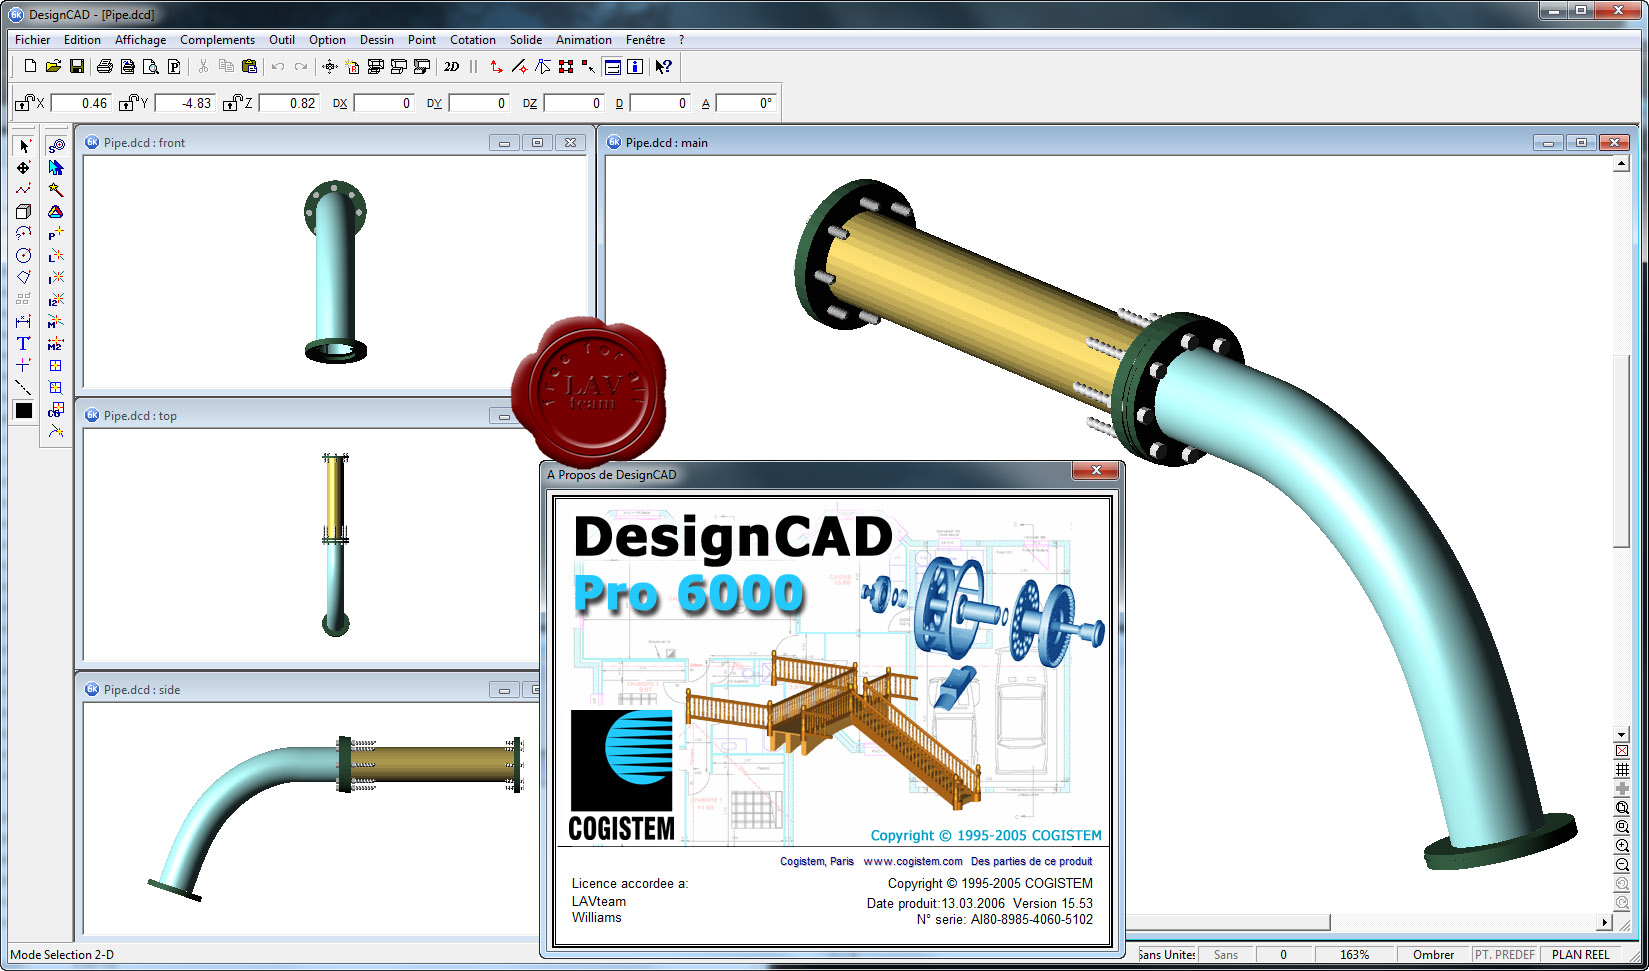Click the Open file folder icon
Screen dimensions: 1649x971
(x=53, y=66)
